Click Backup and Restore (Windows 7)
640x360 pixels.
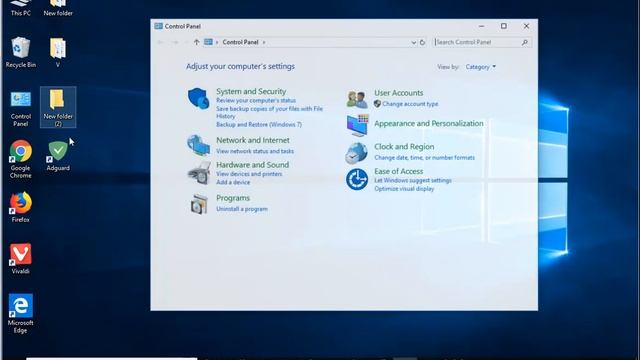[259, 124]
